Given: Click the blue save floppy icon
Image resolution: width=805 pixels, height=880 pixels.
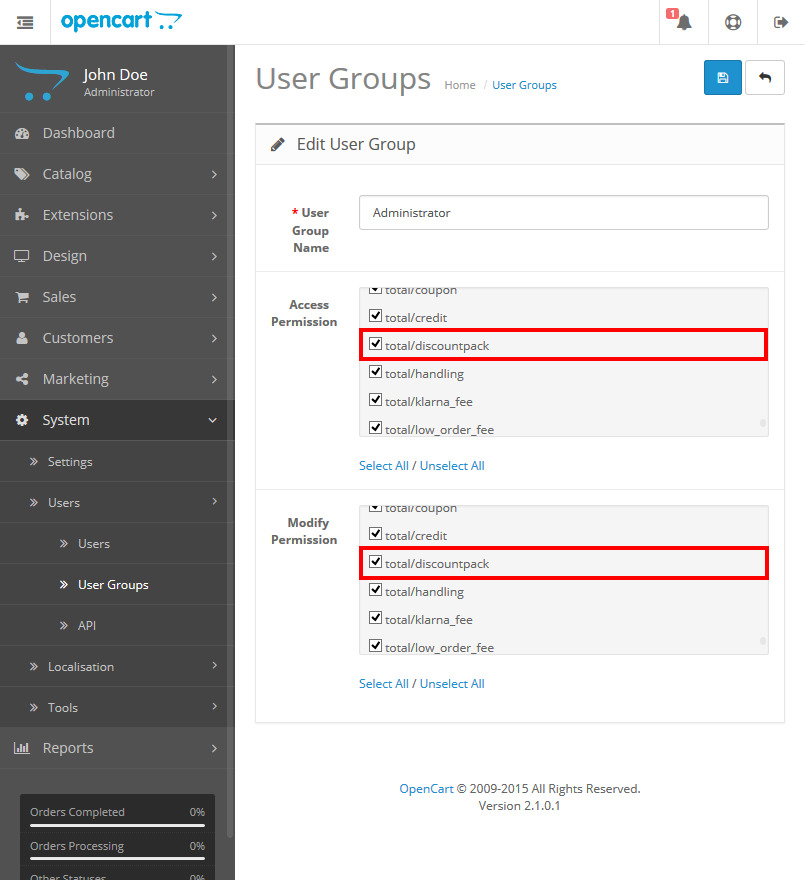Looking at the screenshot, I should [722, 77].
